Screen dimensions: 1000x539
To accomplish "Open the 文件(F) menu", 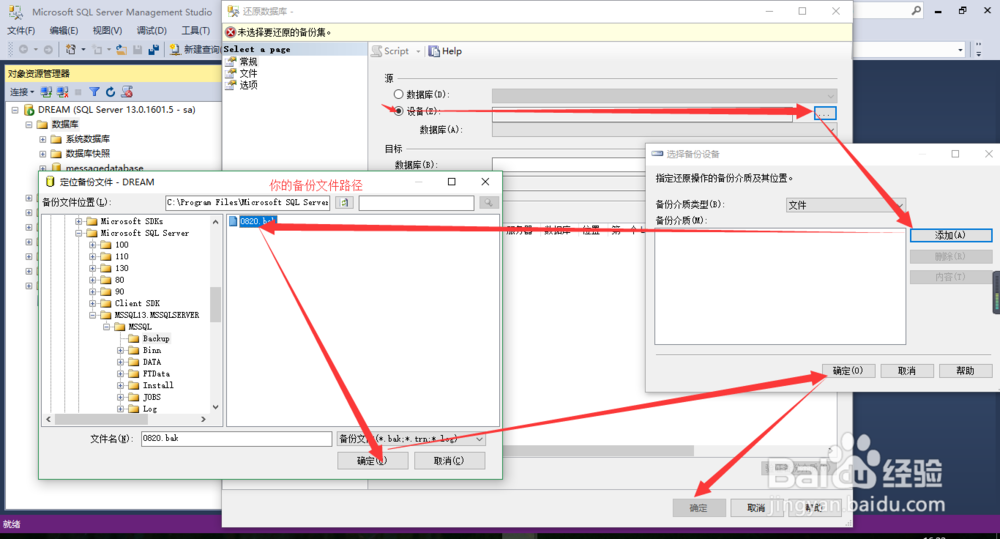I will click(21, 31).
